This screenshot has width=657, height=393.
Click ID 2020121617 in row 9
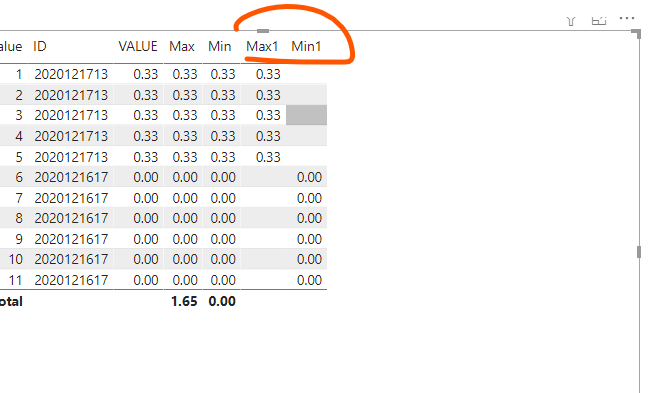tap(71, 239)
